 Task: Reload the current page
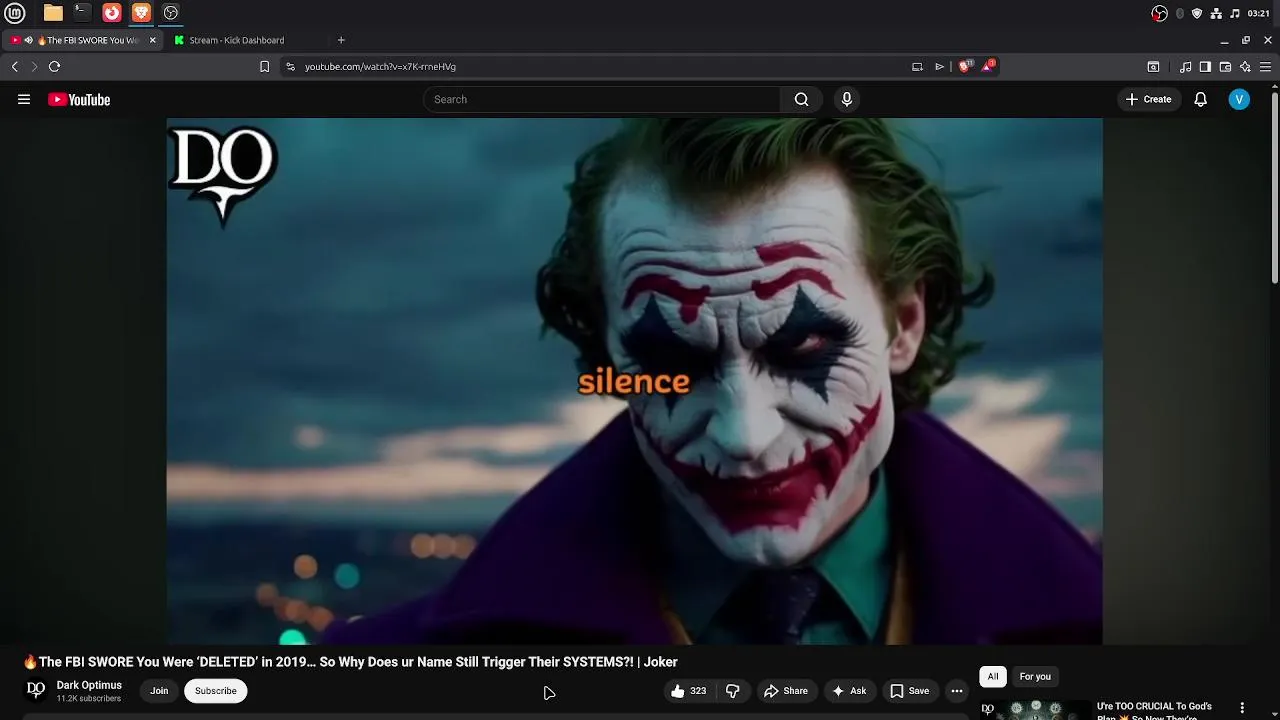tap(55, 67)
